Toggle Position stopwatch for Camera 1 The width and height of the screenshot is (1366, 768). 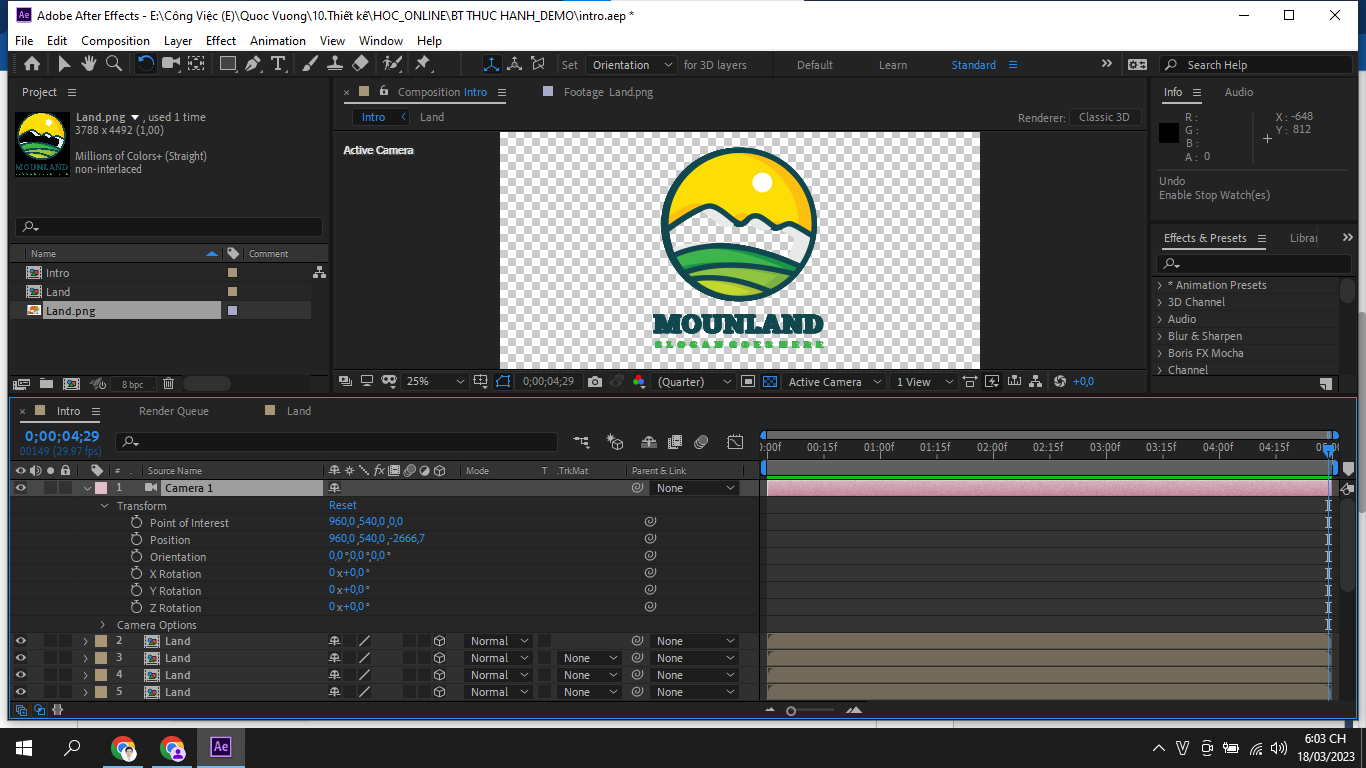[x=136, y=540]
